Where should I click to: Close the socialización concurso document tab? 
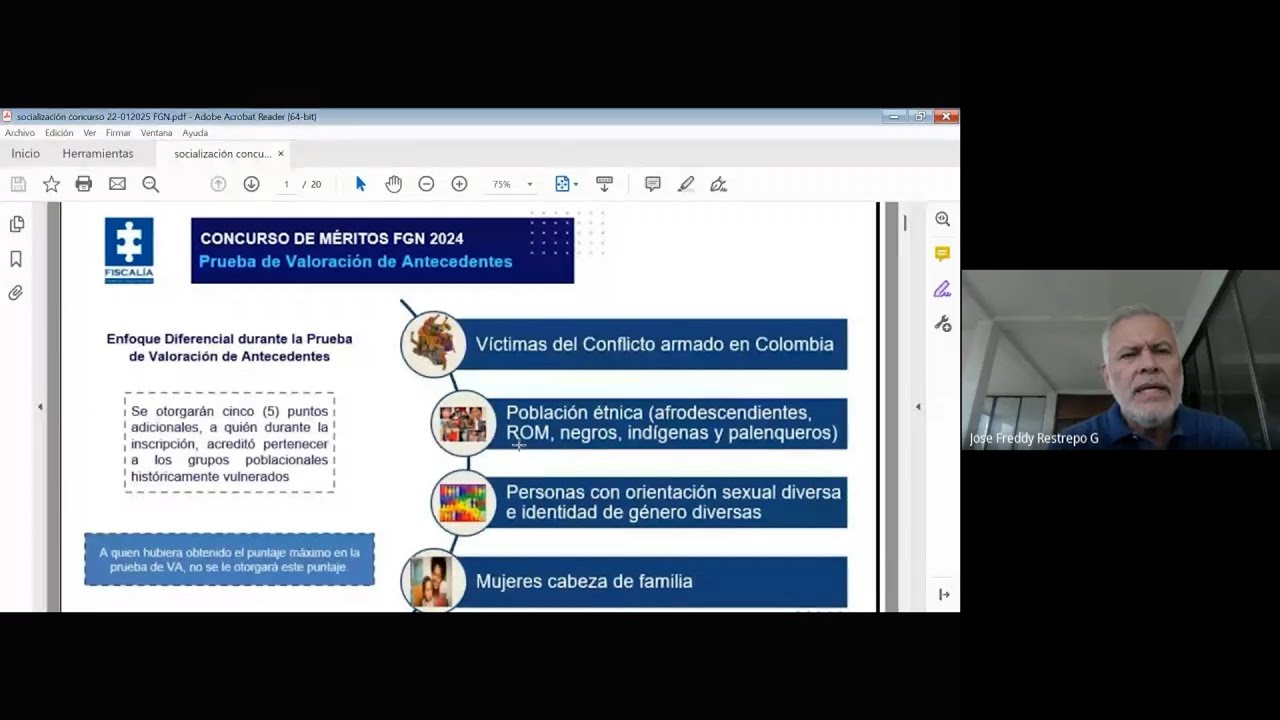click(x=281, y=154)
